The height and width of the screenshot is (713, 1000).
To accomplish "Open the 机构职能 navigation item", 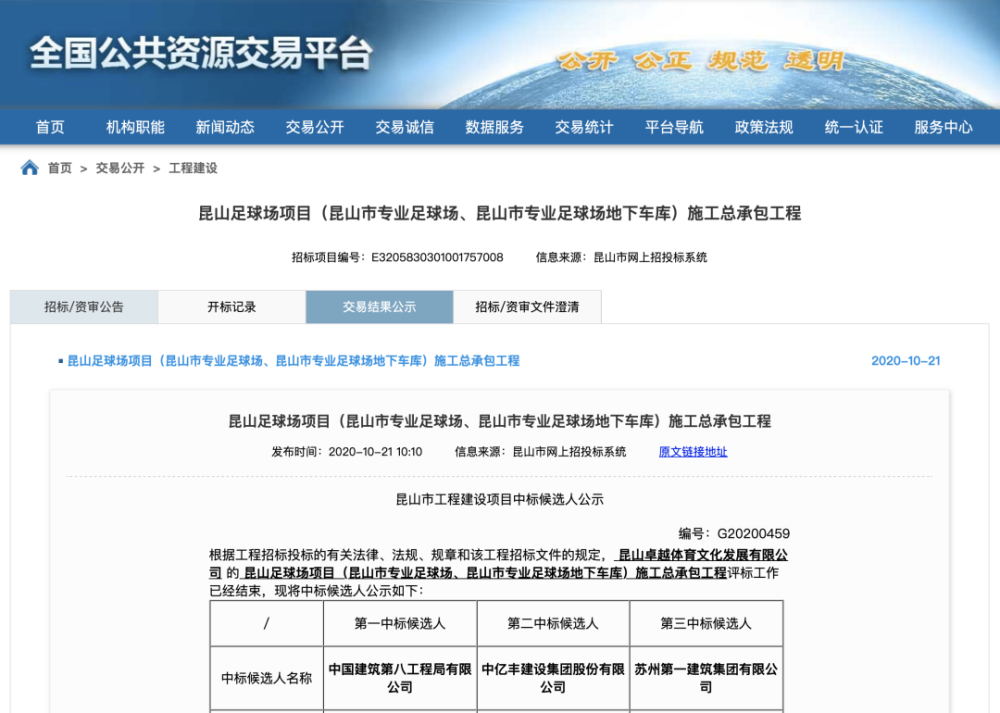I will point(135,128).
